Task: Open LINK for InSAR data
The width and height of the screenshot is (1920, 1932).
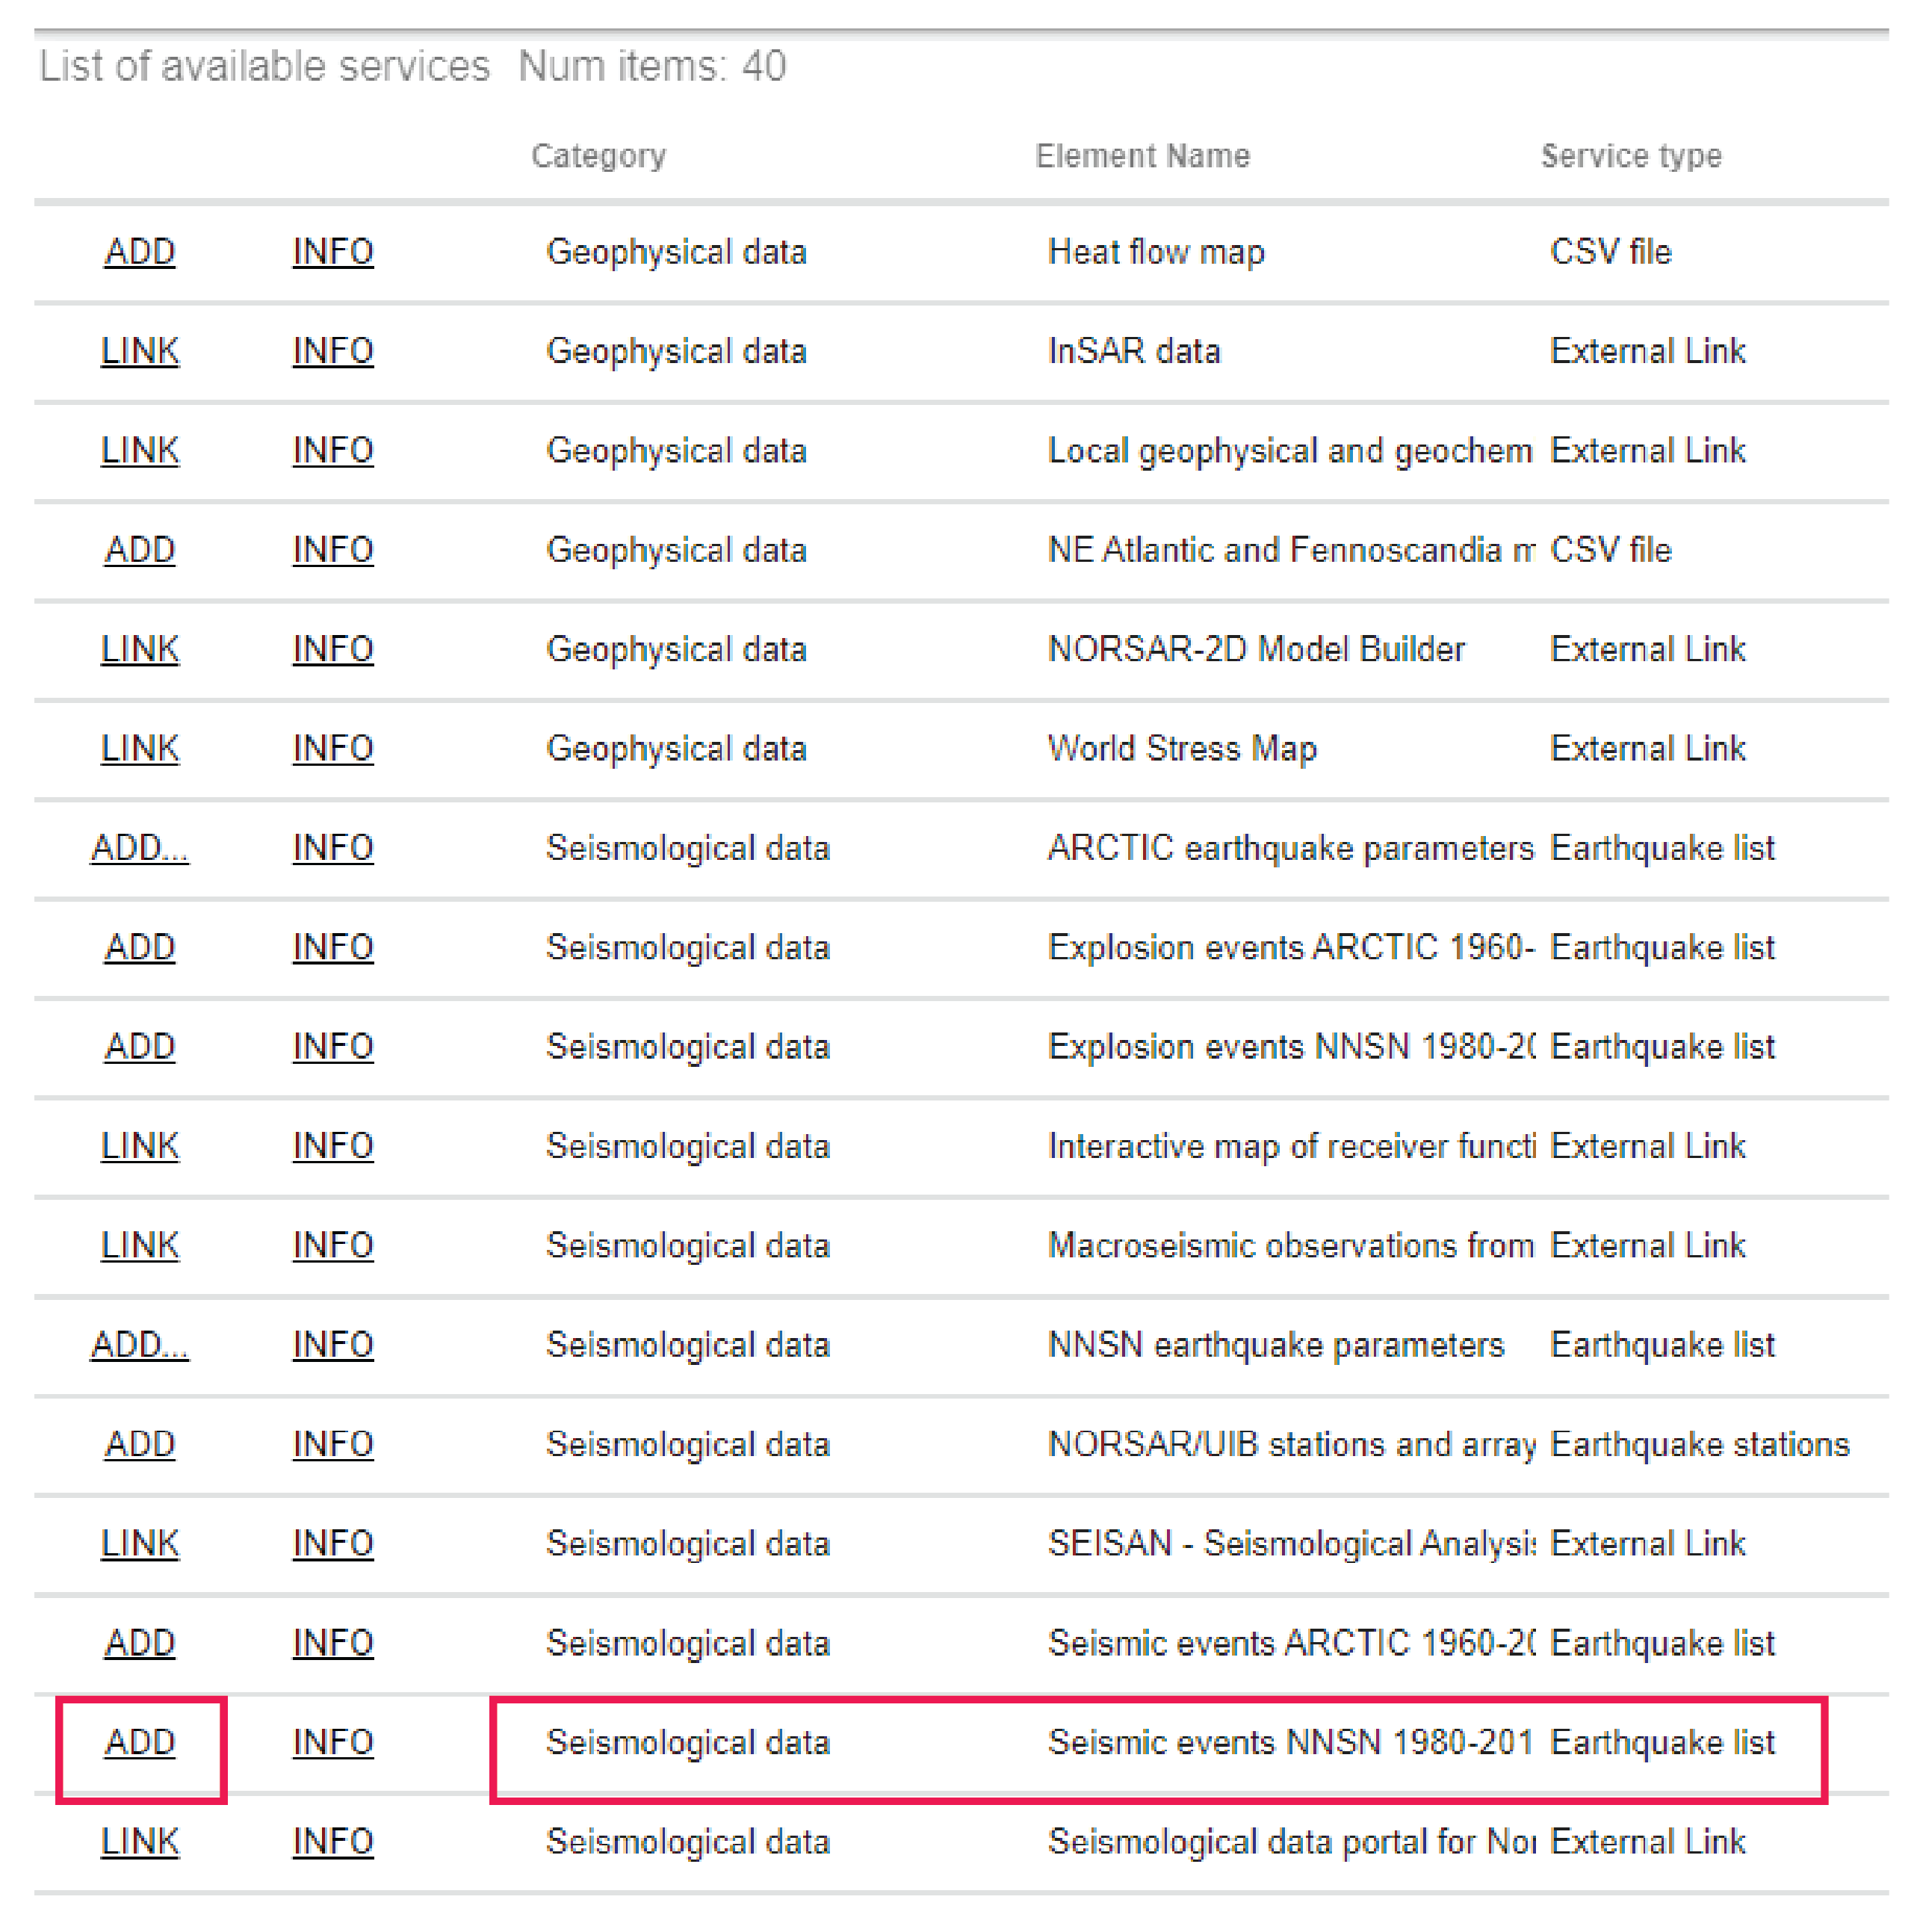Action: (x=140, y=351)
